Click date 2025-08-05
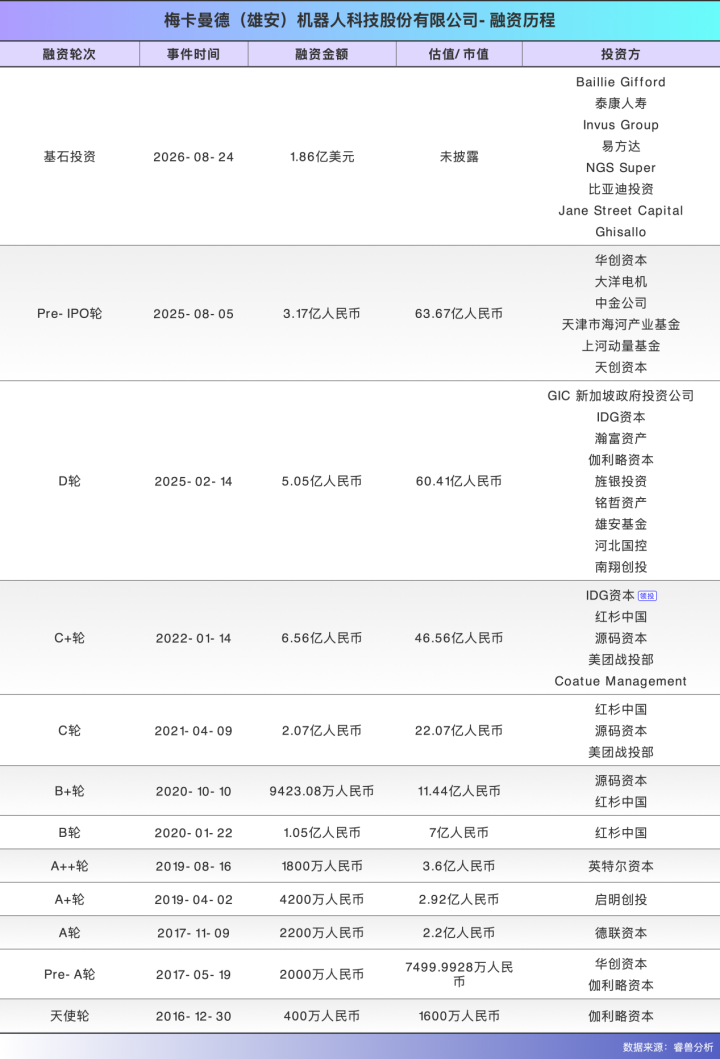 pyautogui.click(x=193, y=313)
